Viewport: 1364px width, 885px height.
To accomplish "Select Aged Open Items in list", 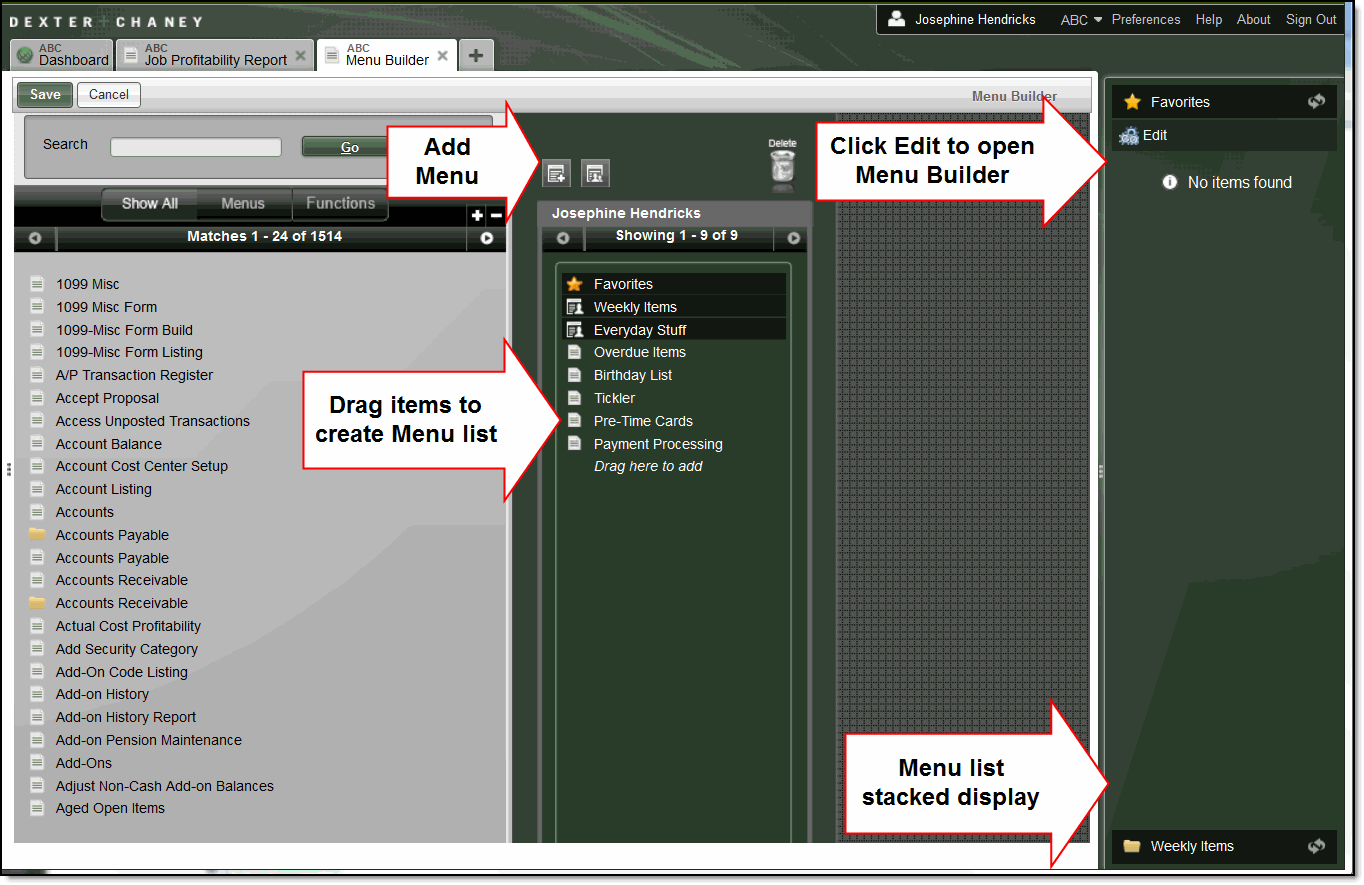I will coord(110,808).
